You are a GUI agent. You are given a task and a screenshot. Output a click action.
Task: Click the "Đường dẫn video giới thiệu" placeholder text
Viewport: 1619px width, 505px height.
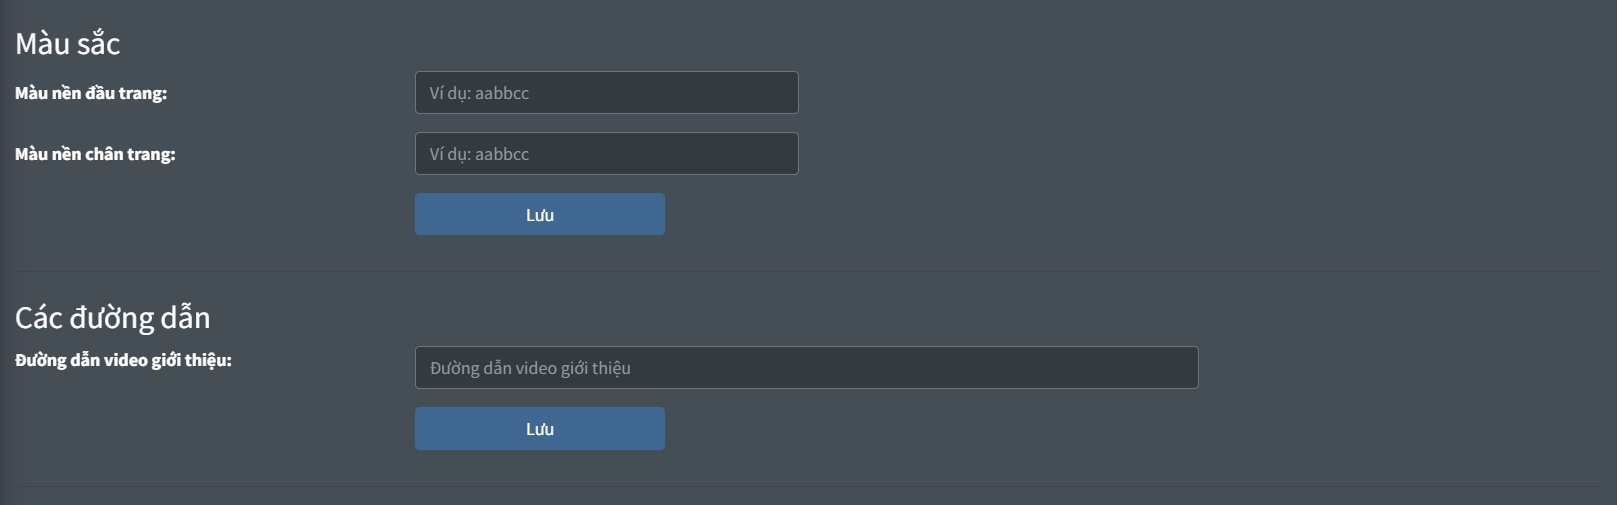tap(531, 368)
